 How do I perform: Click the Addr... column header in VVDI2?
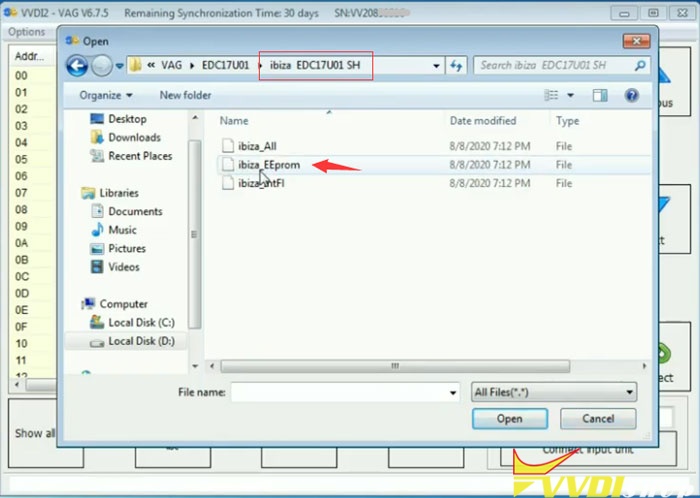[x=29, y=56]
